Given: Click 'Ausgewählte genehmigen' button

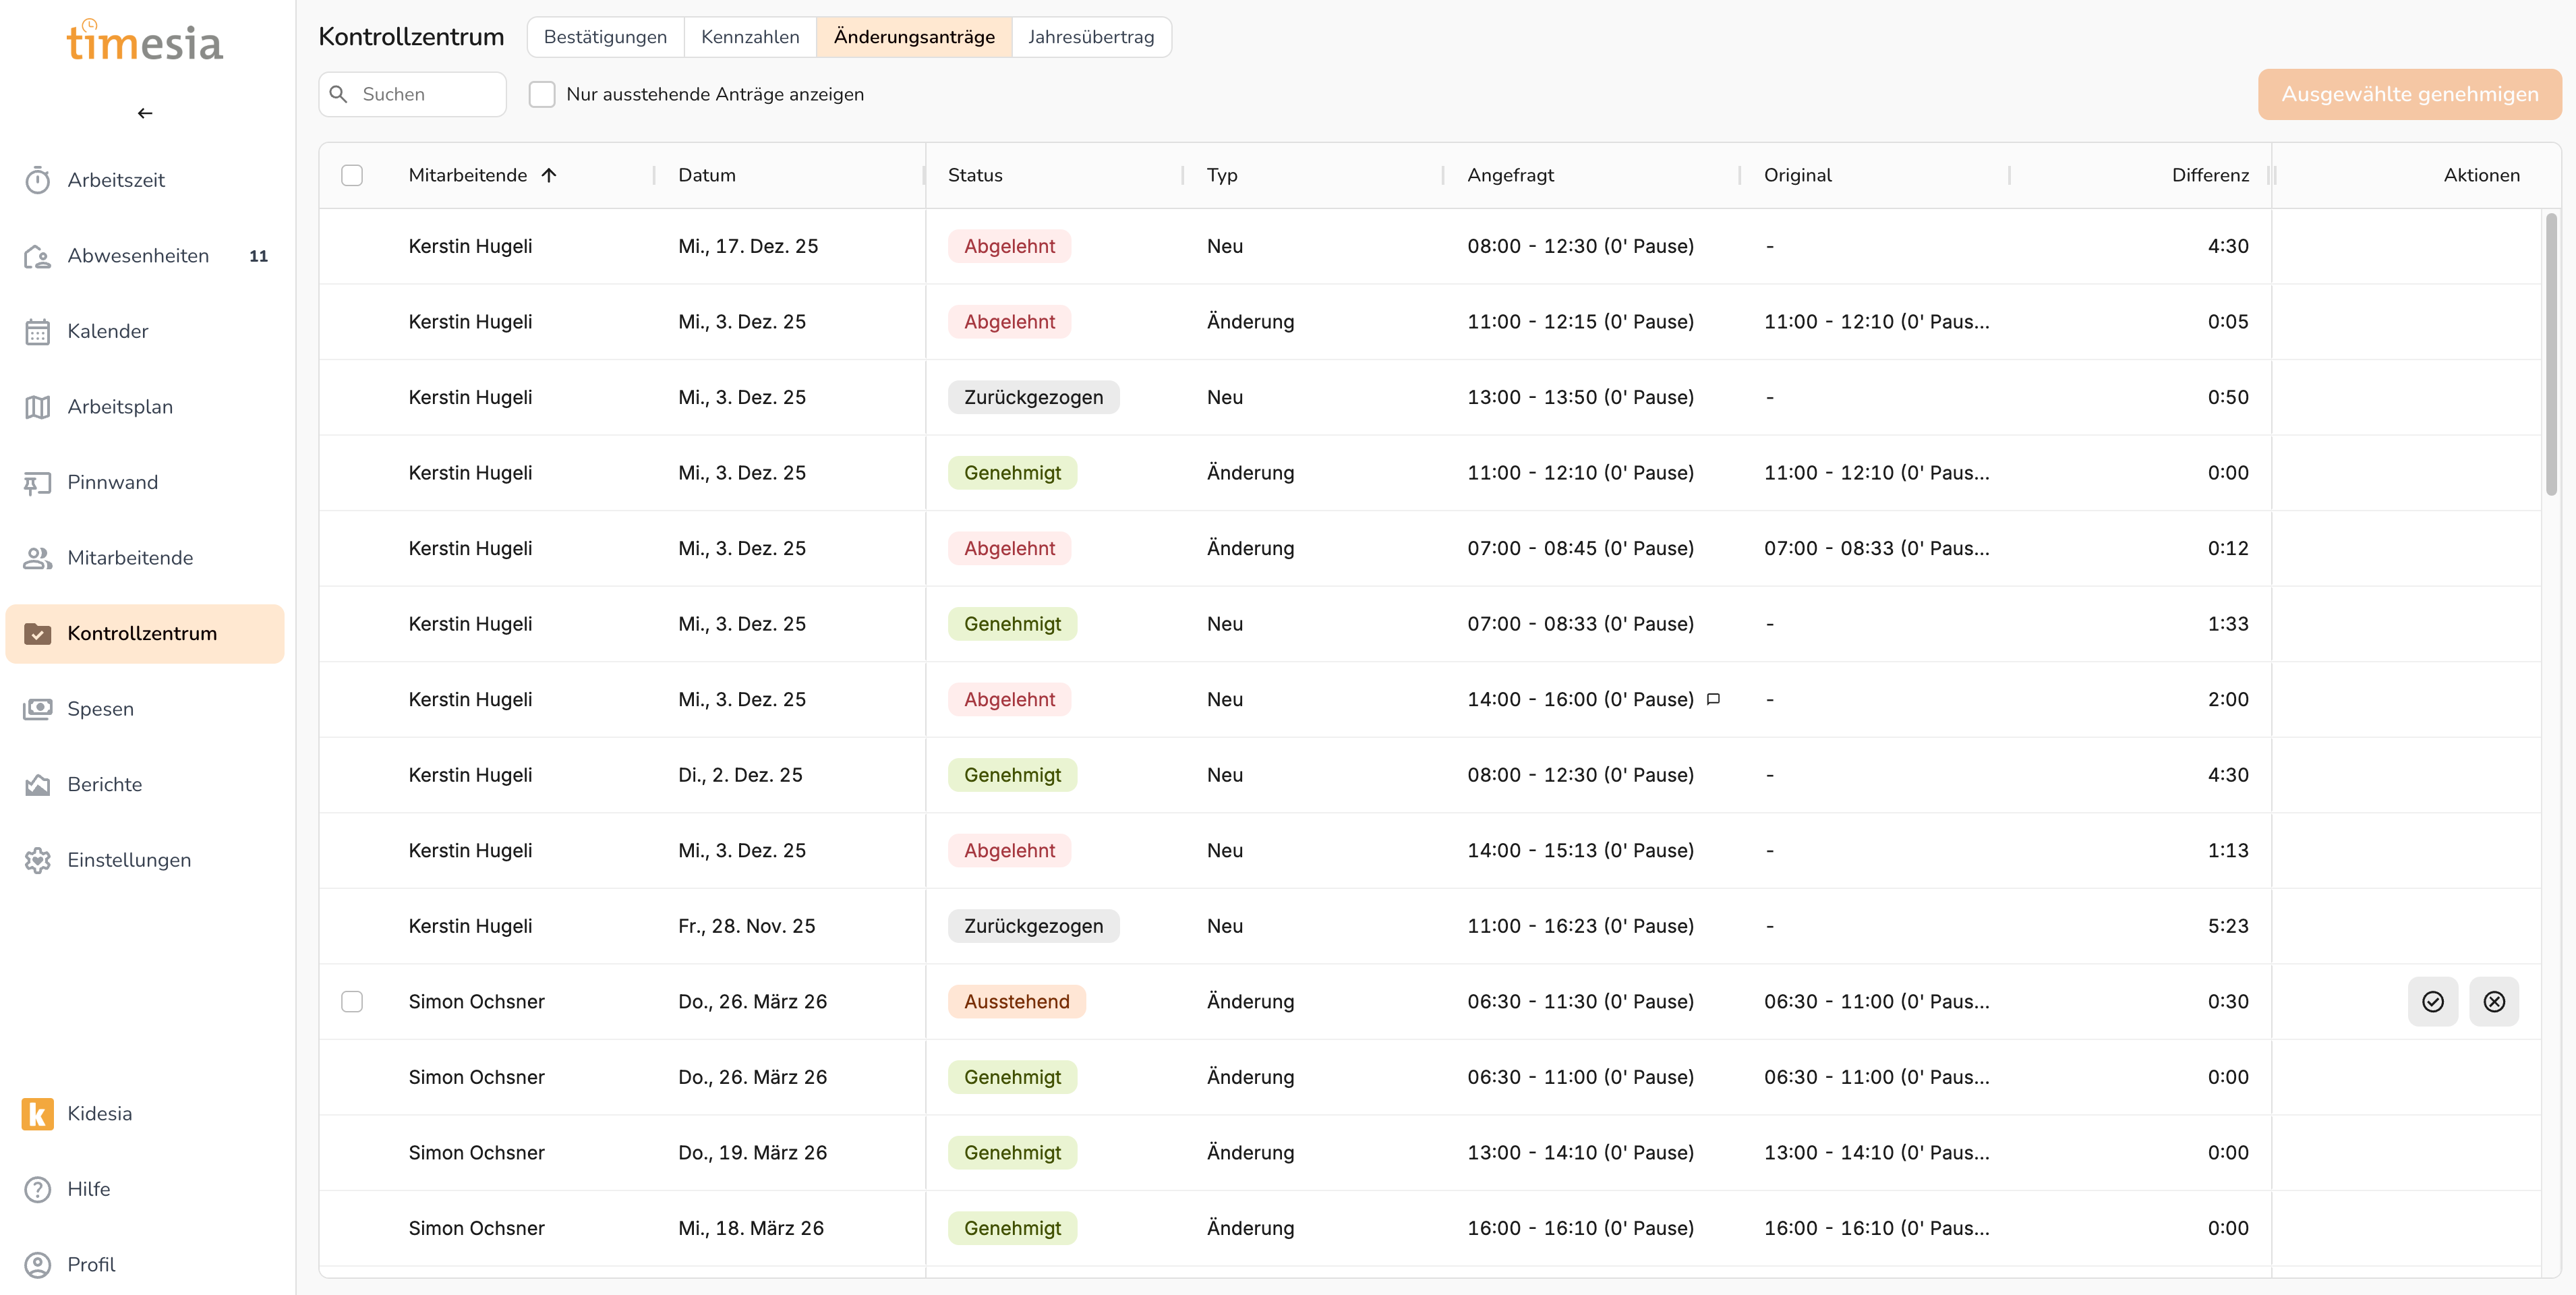Looking at the screenshot, I should tap(2409, 94).
